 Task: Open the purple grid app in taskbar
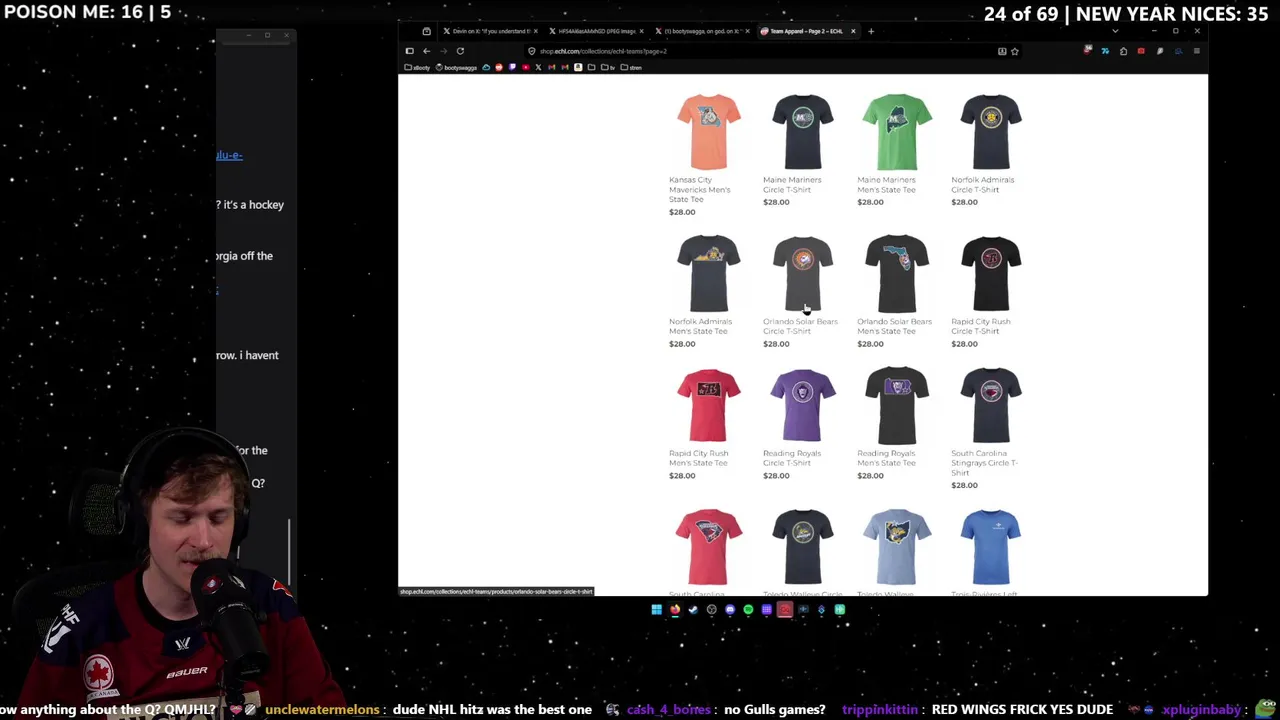point(767,609)
